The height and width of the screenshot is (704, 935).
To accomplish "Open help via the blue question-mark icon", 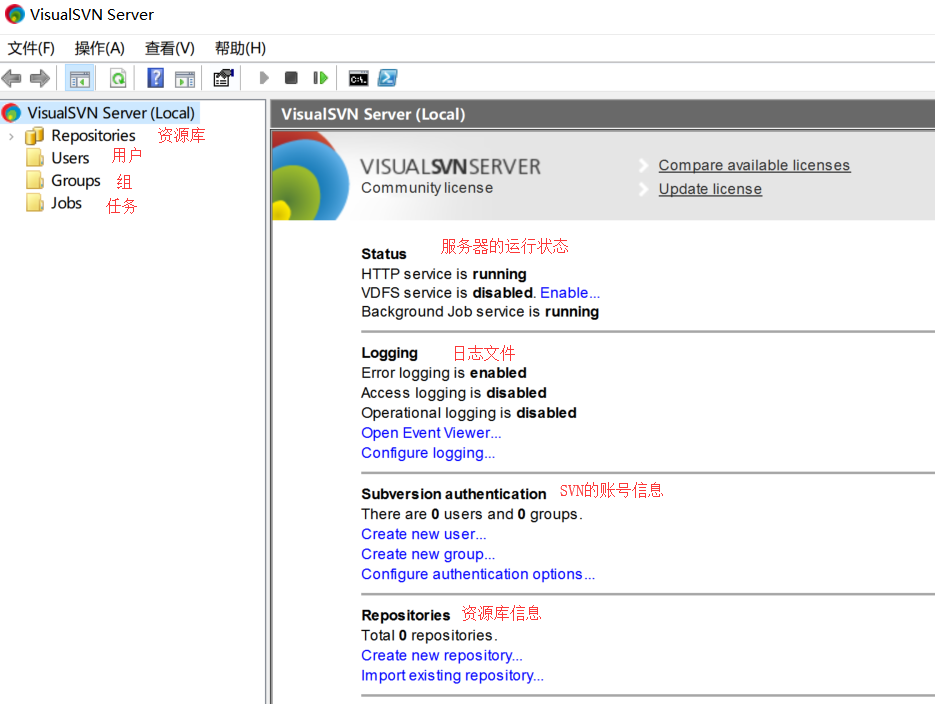I will (155, 78).
